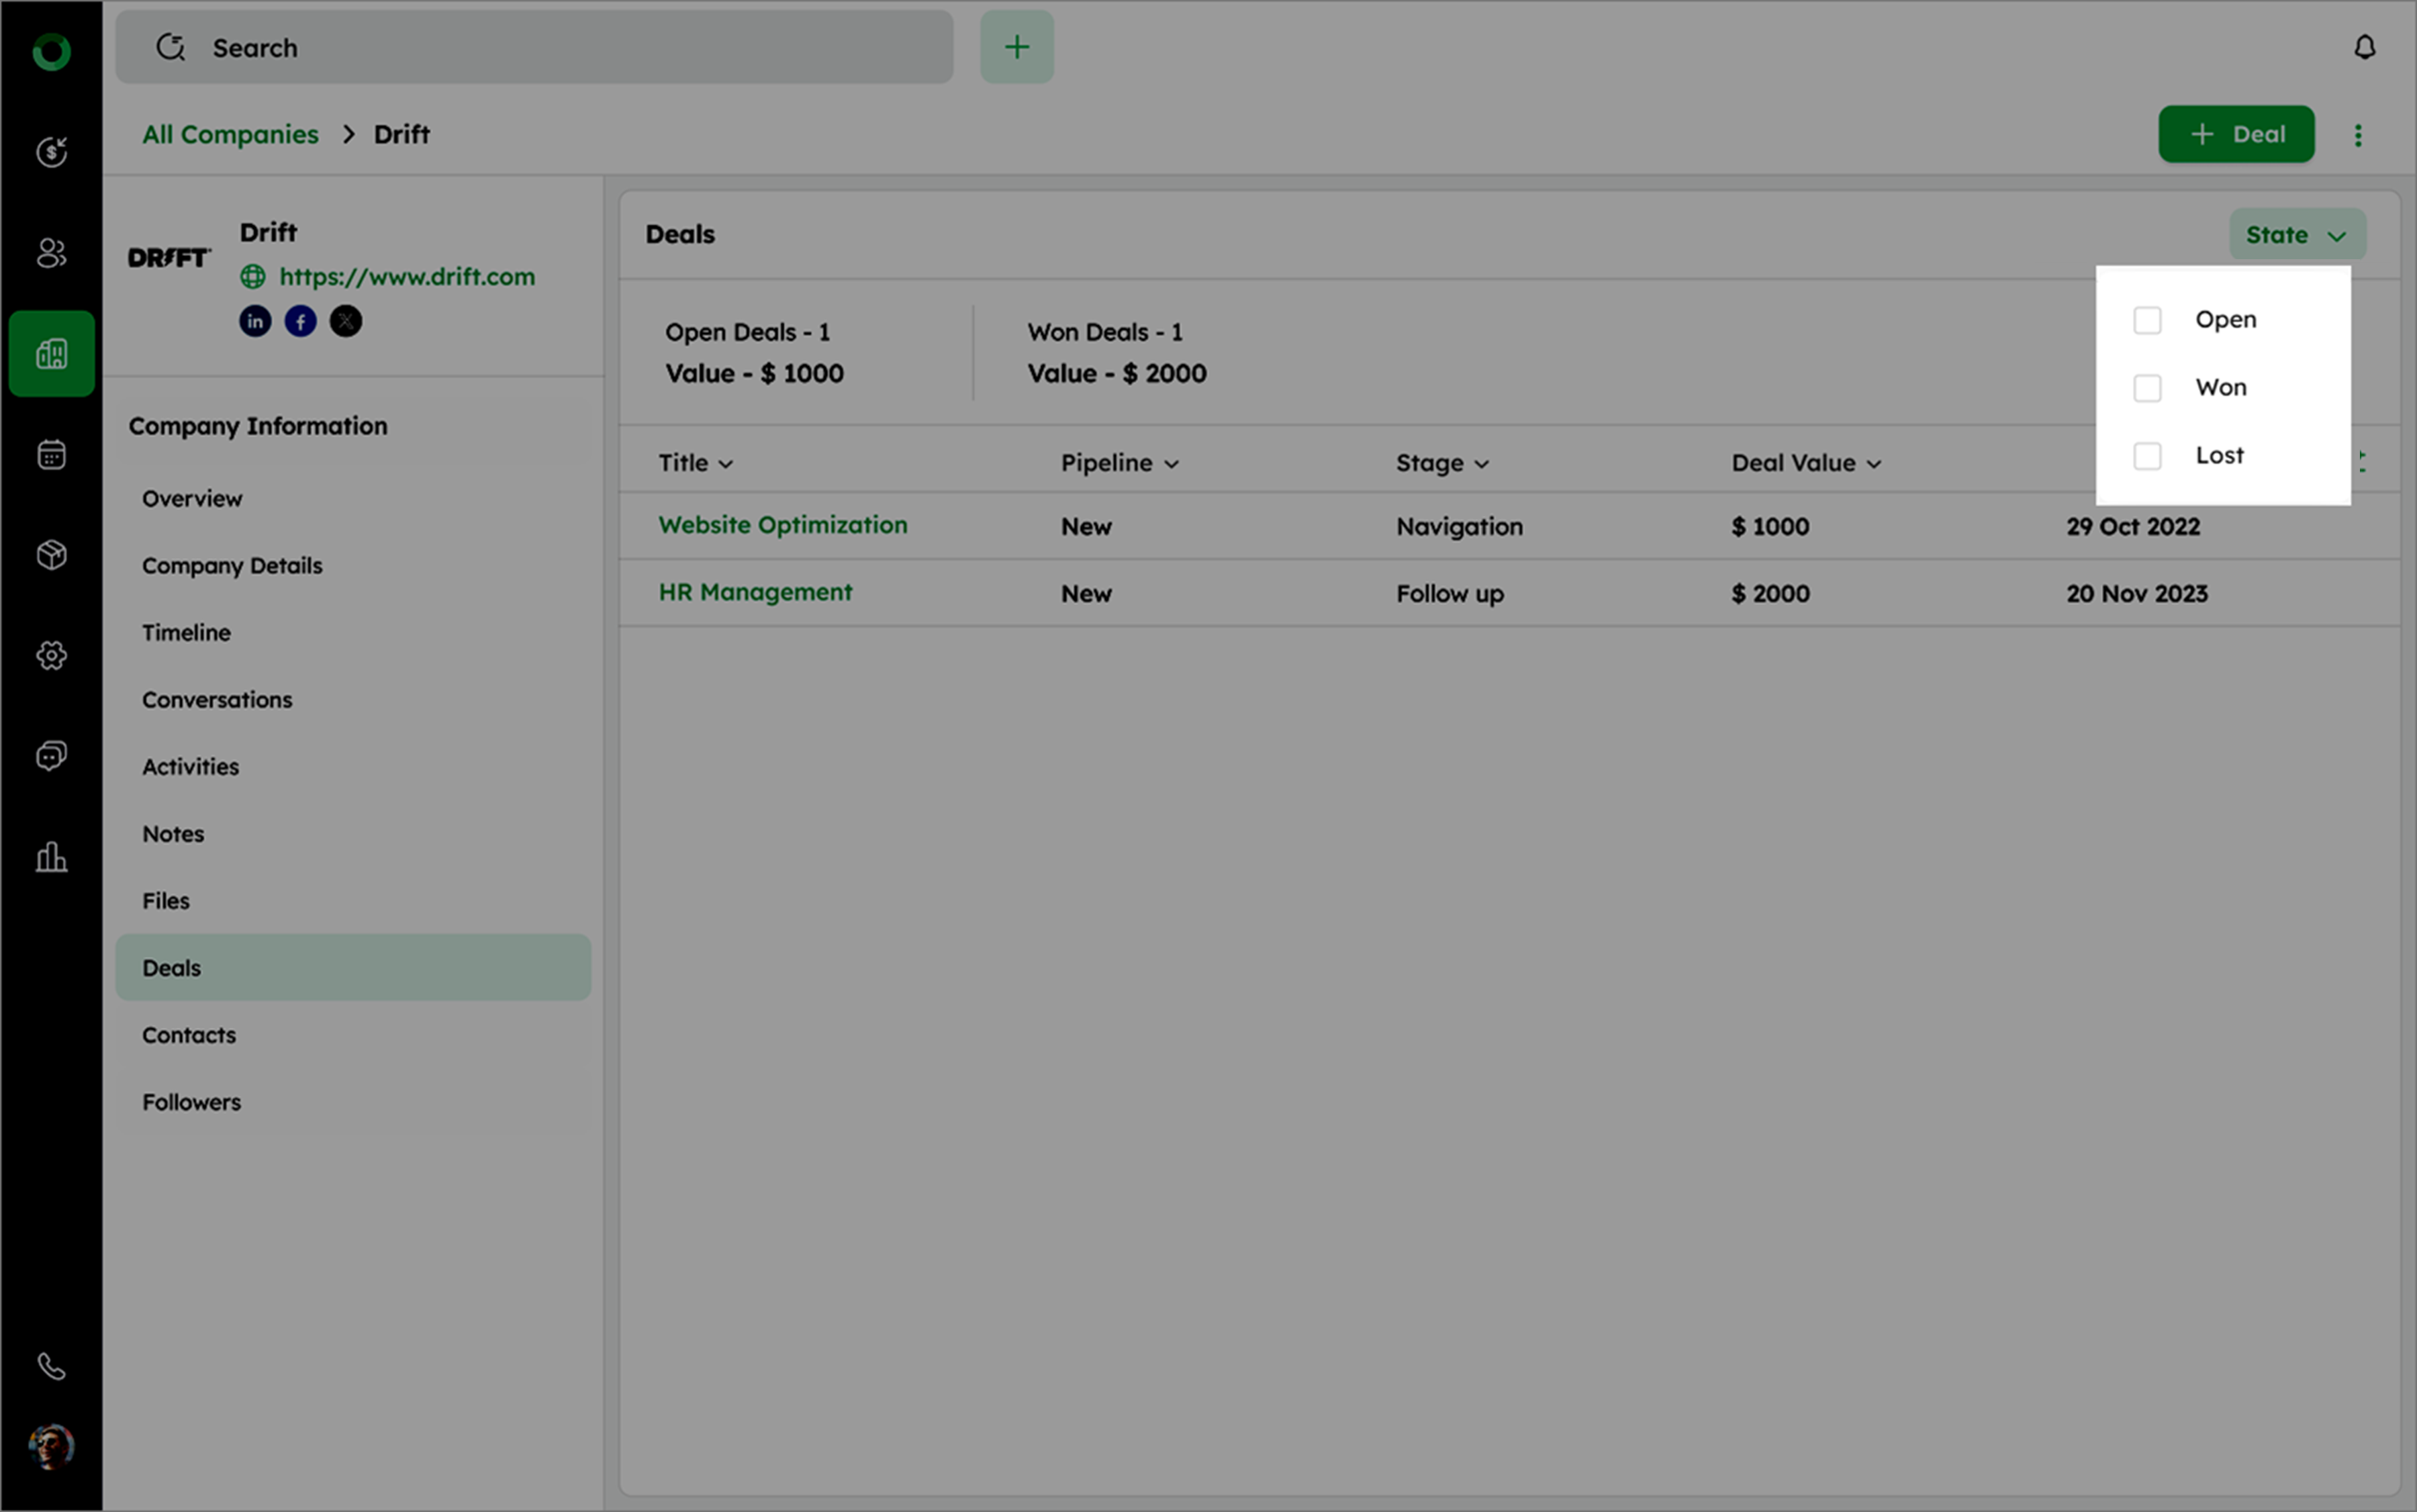Check the Lost state checkbox

(2147, 456)
